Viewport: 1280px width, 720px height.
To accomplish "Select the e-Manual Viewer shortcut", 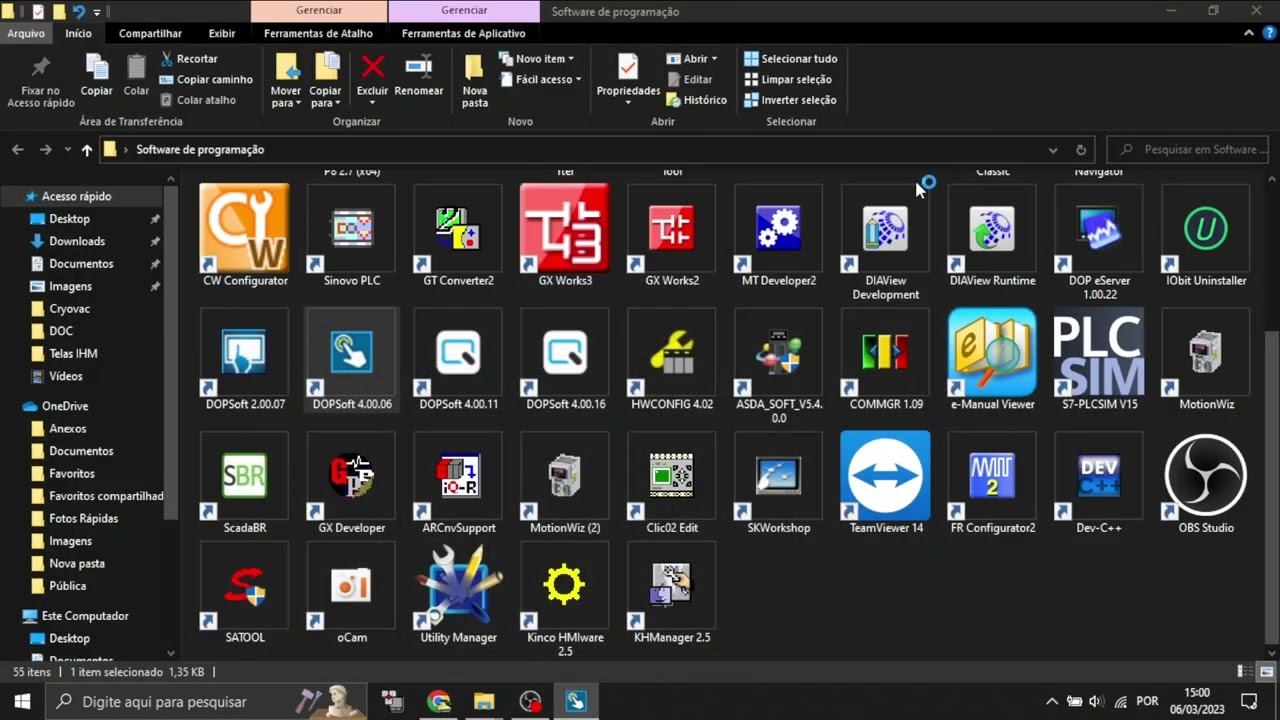I will tap(993, 360).
